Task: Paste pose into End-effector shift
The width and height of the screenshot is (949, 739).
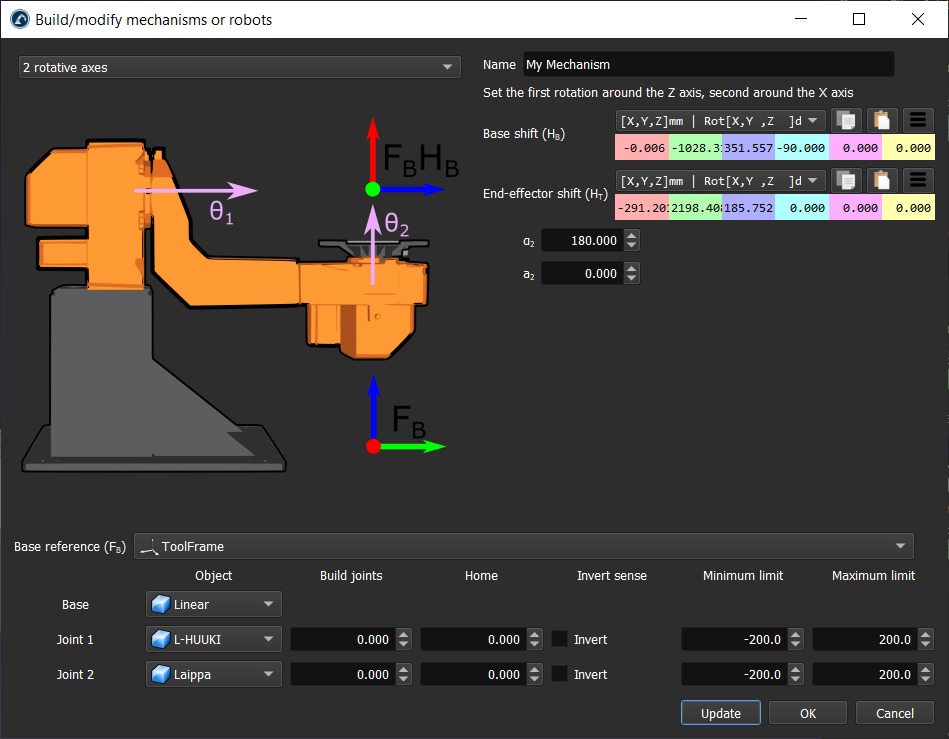Action: (882, 180)
